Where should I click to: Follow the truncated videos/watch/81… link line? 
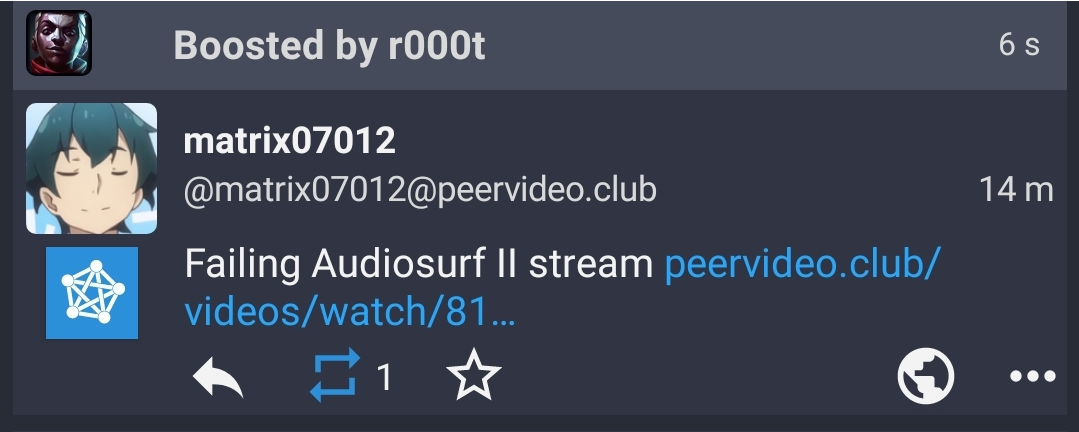point(350,312)
